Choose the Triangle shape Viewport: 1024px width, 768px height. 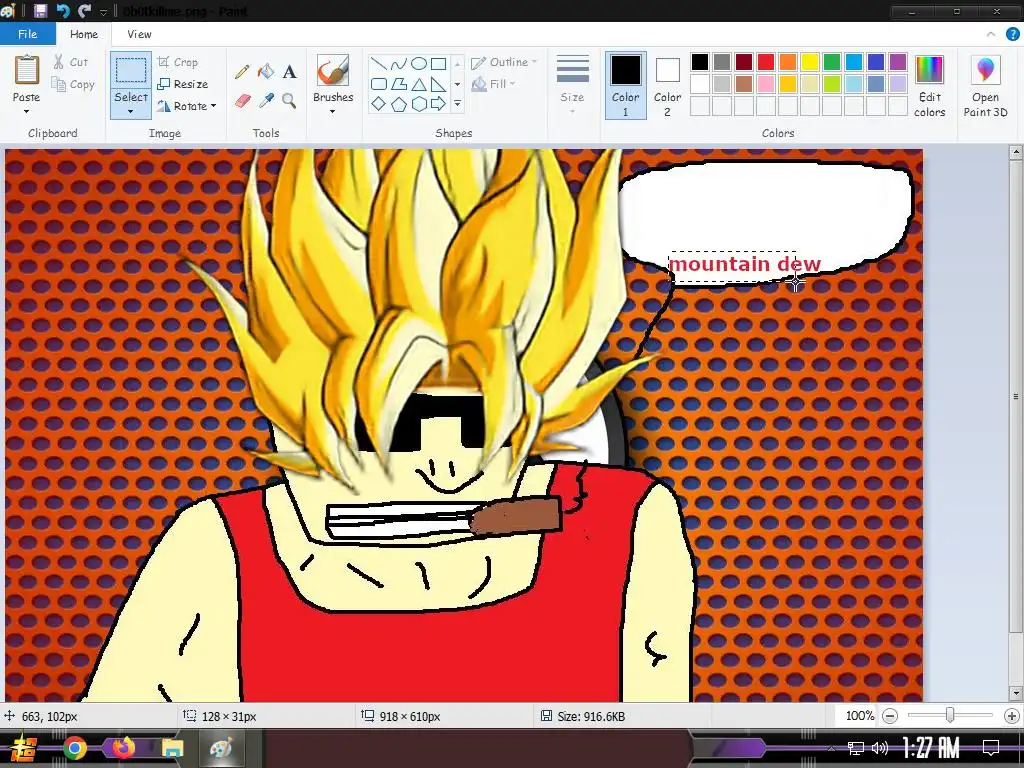[x=419, y=84]
